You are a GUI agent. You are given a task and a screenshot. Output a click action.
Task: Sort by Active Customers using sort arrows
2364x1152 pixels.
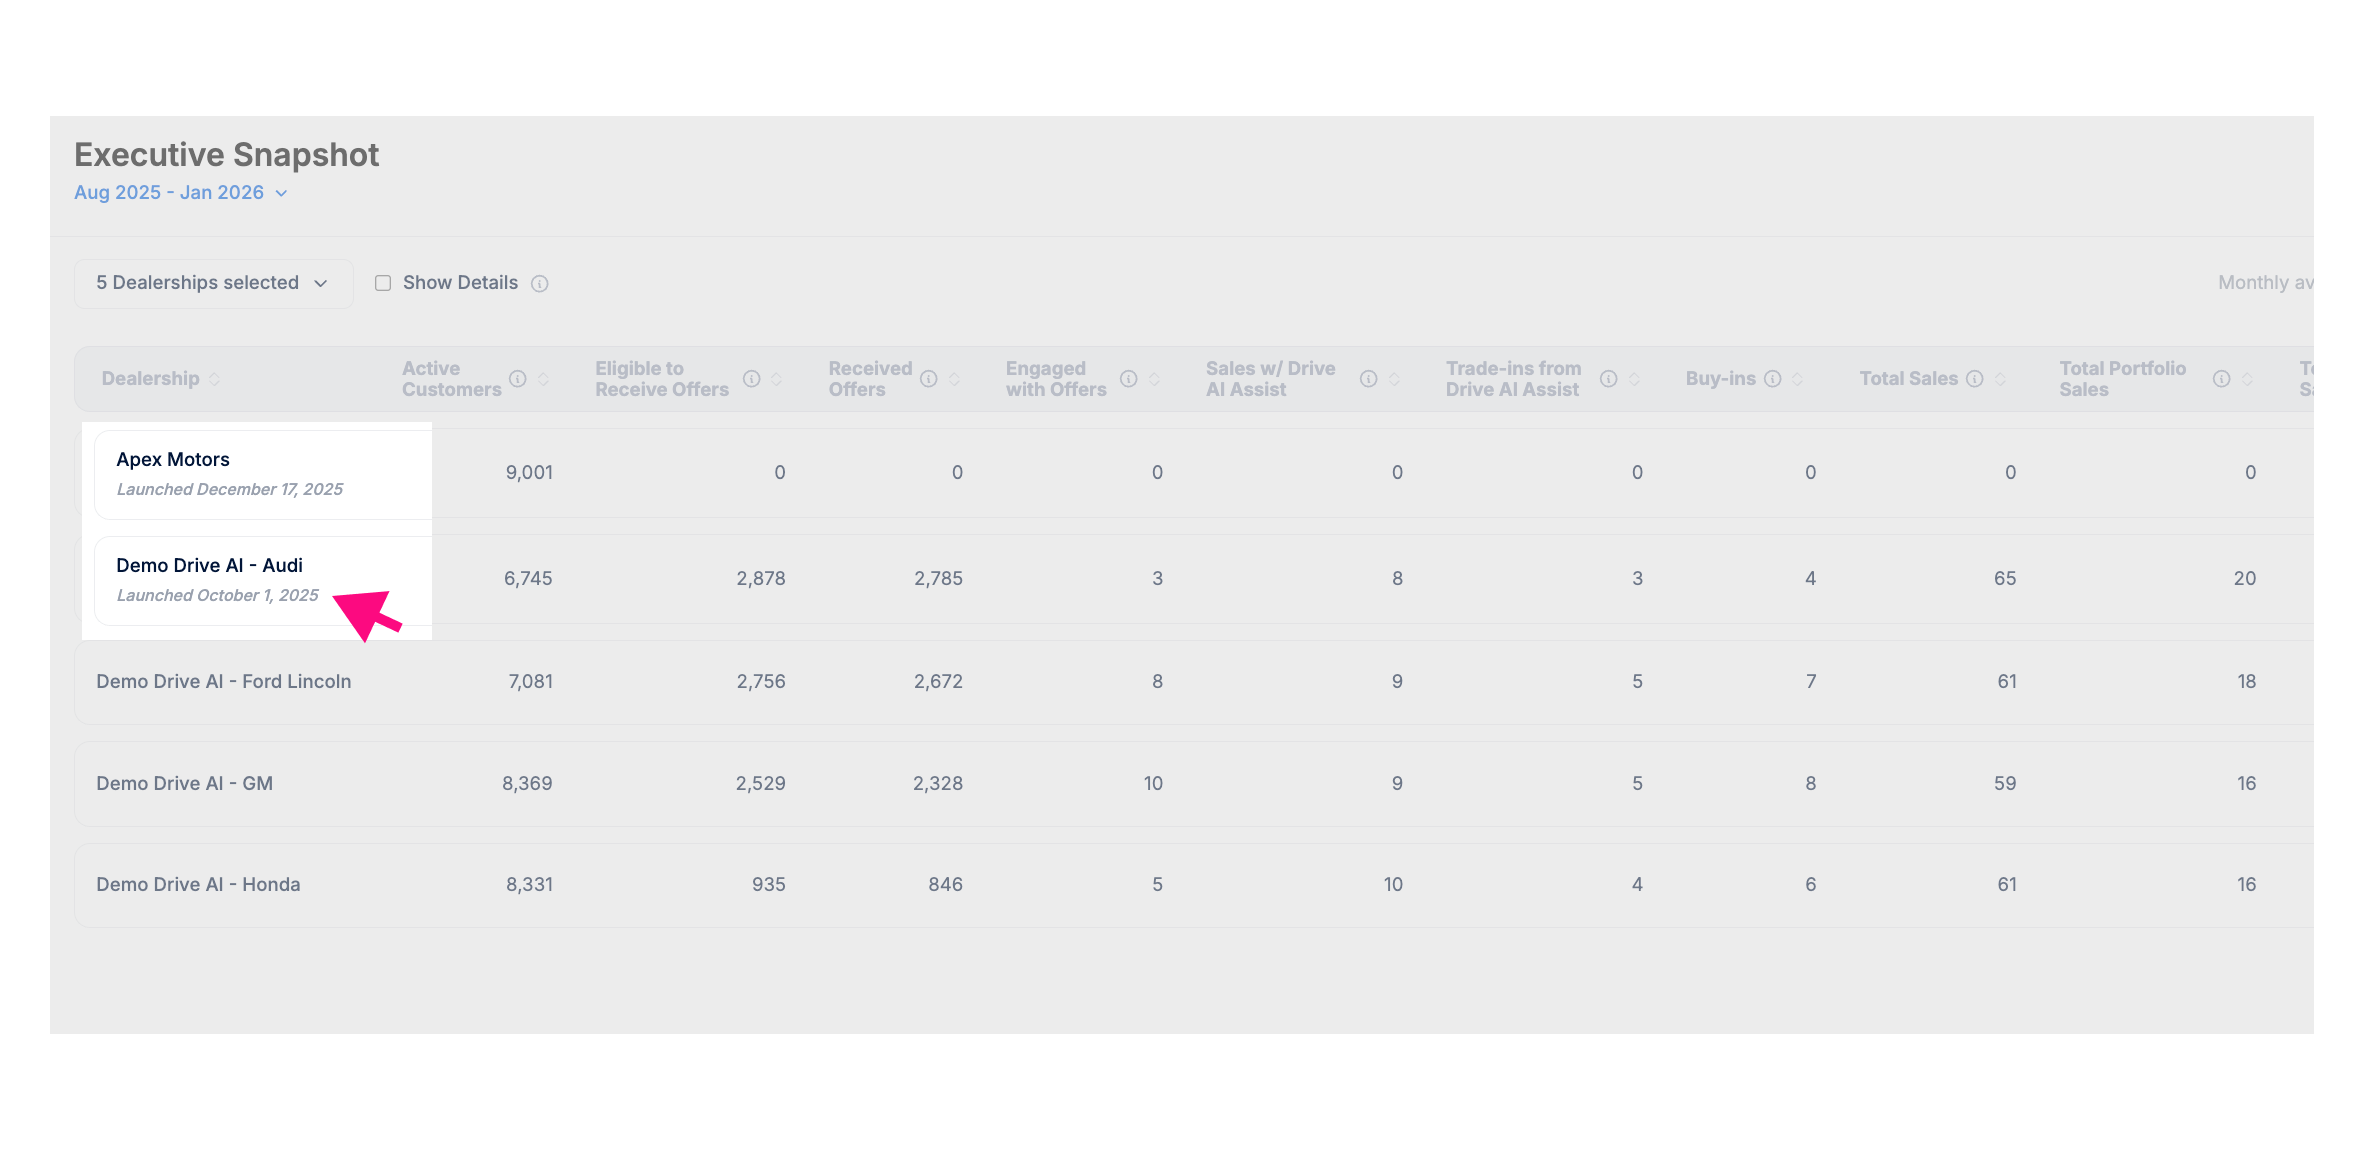543,379
